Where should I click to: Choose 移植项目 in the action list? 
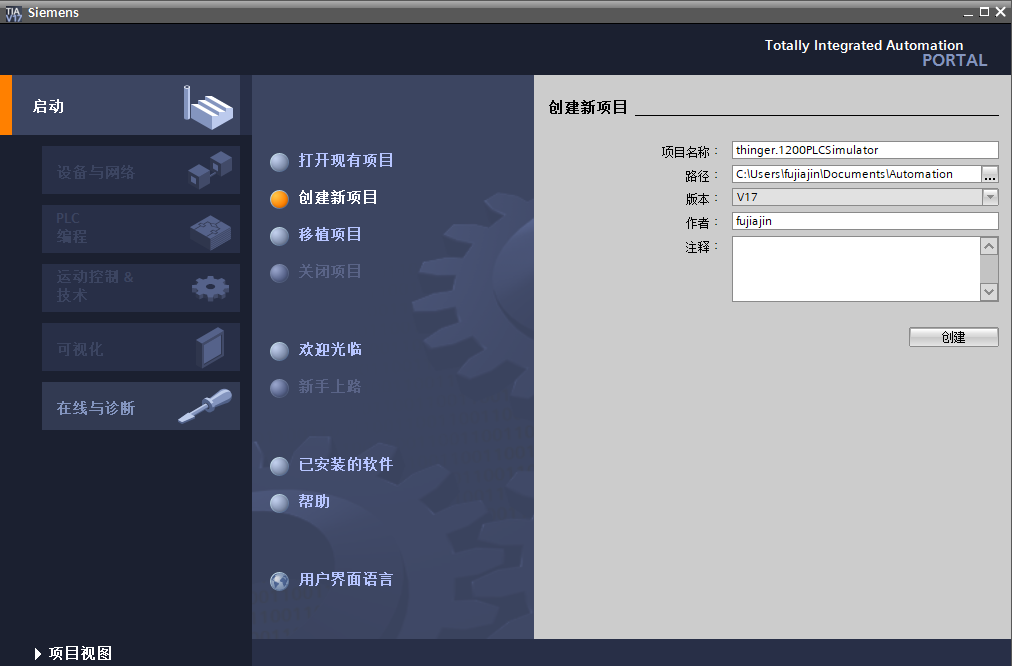pyautogui.click(x=330, y=234)
